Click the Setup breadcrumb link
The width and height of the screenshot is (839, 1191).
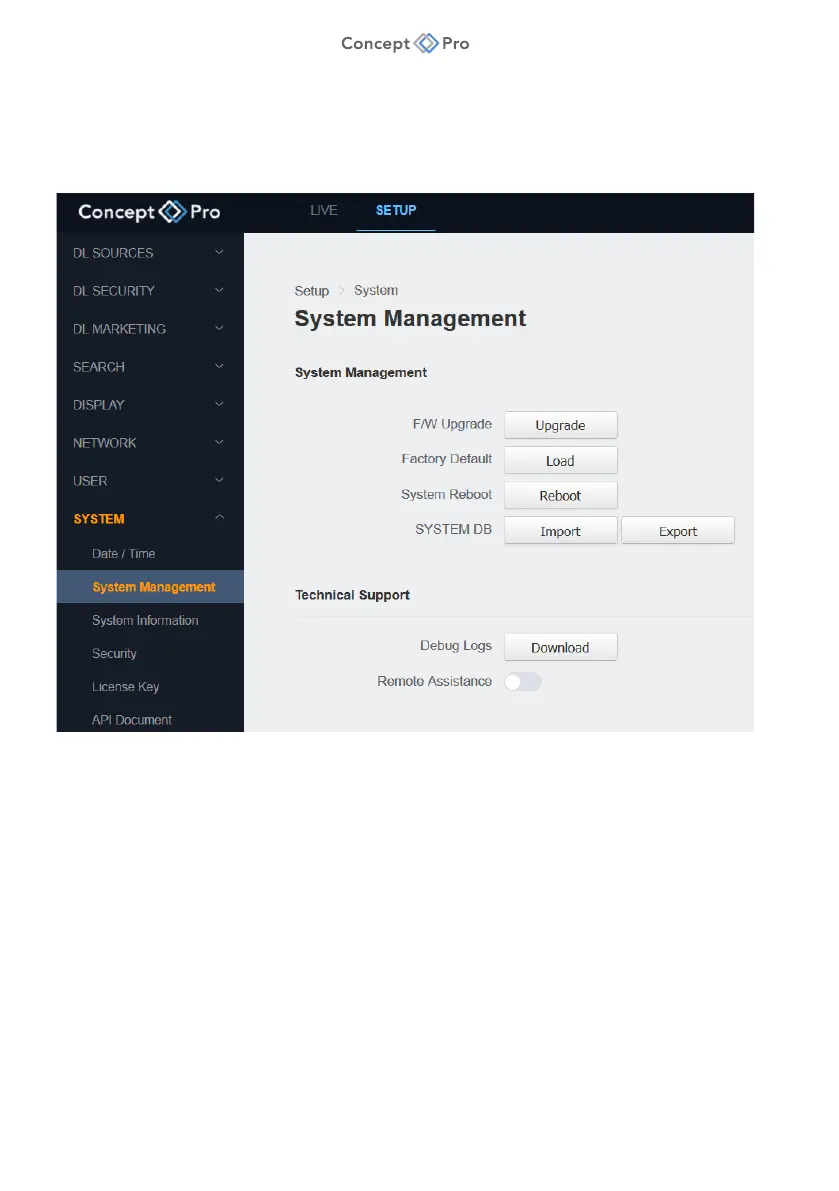coord(311,291)
